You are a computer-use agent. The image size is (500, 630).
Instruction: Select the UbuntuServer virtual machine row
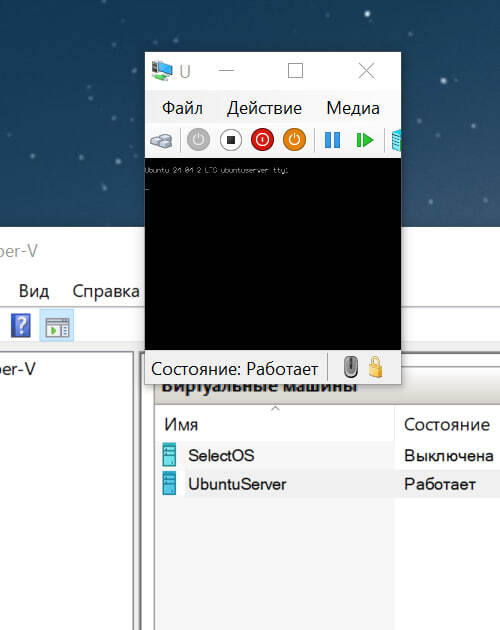coord(327,484)
